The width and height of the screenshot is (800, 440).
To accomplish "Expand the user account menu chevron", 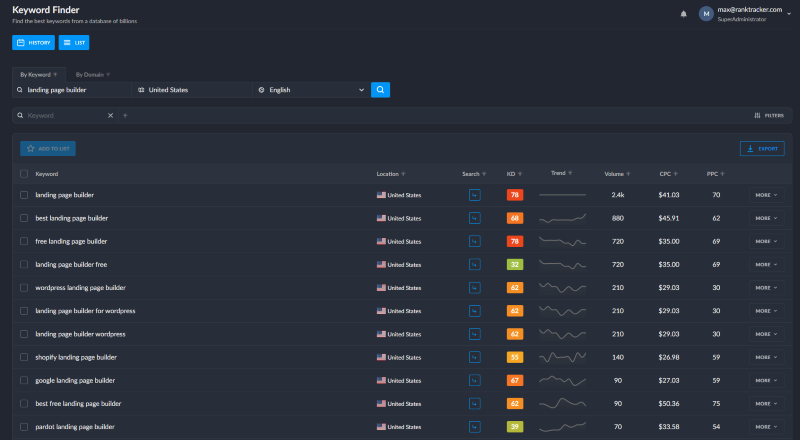I will tap(789, 14).
